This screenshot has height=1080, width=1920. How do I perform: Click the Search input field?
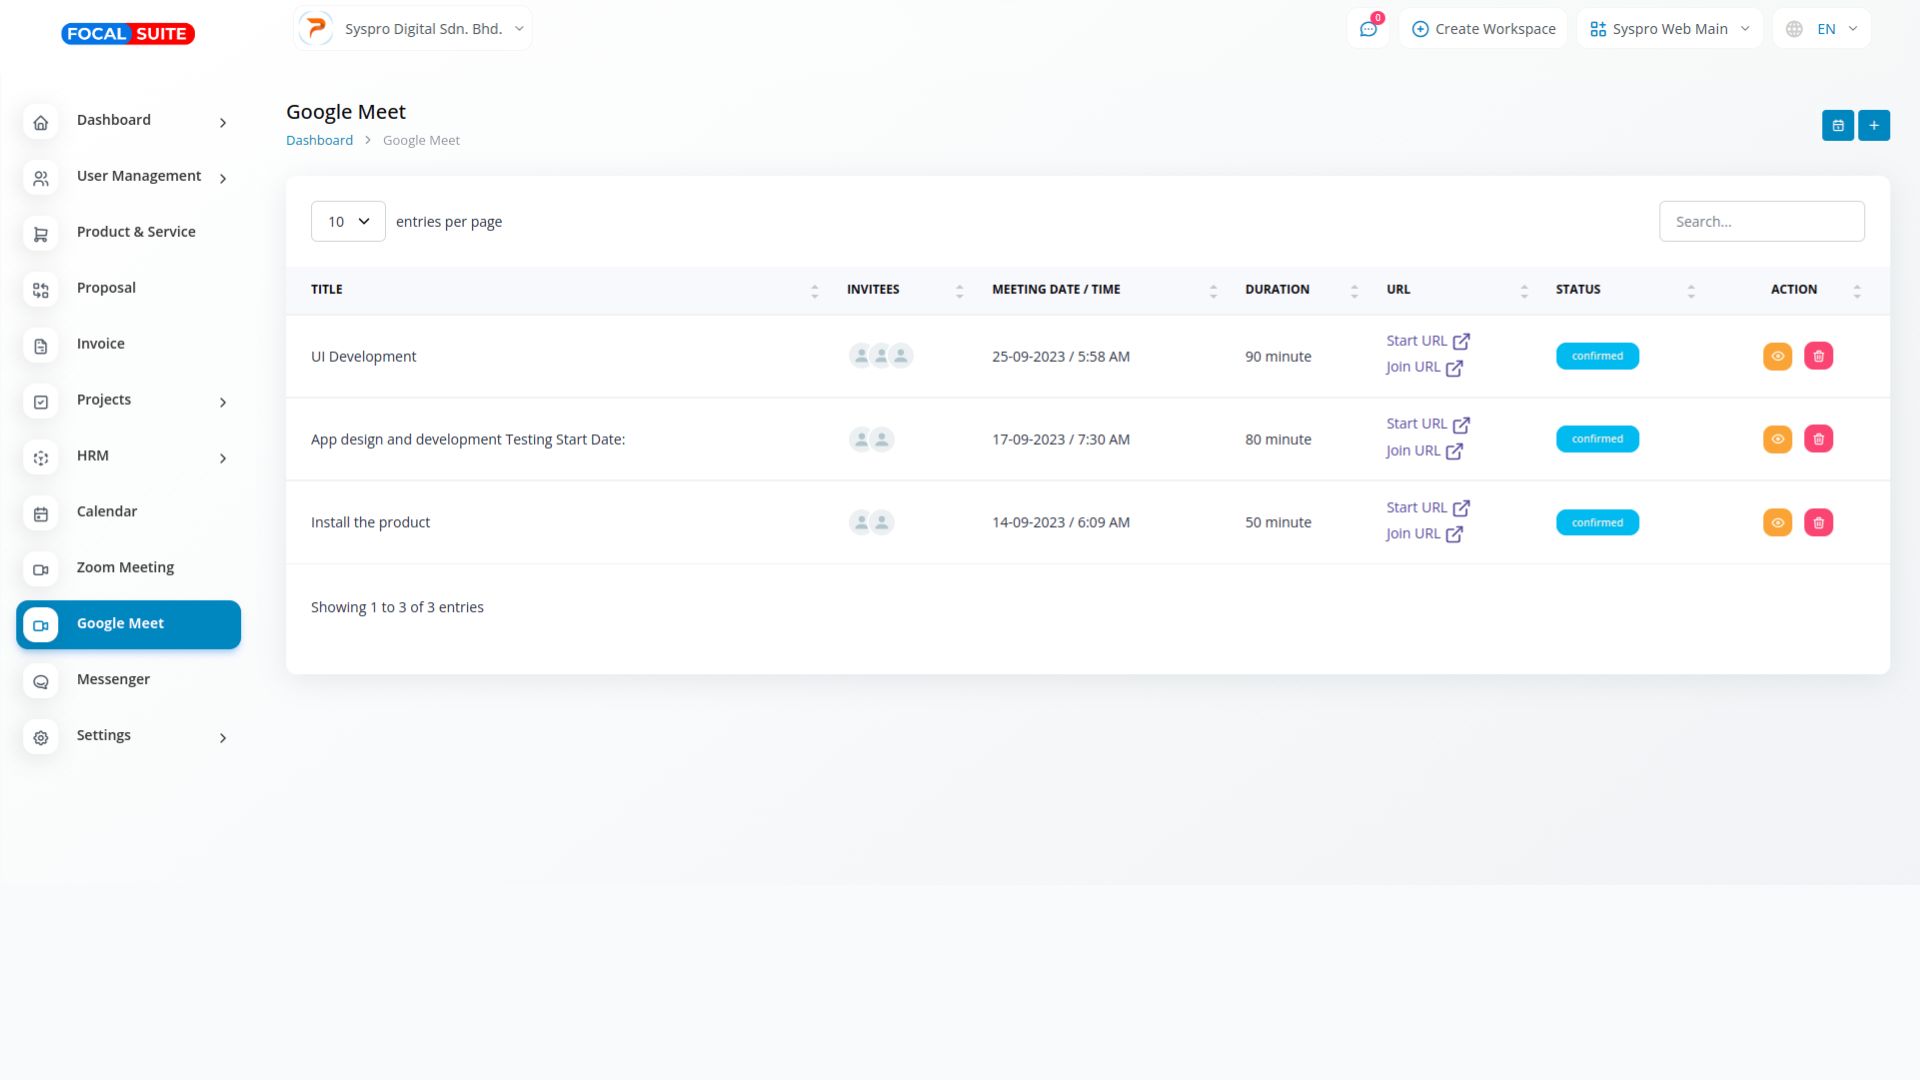point(1761,221)
